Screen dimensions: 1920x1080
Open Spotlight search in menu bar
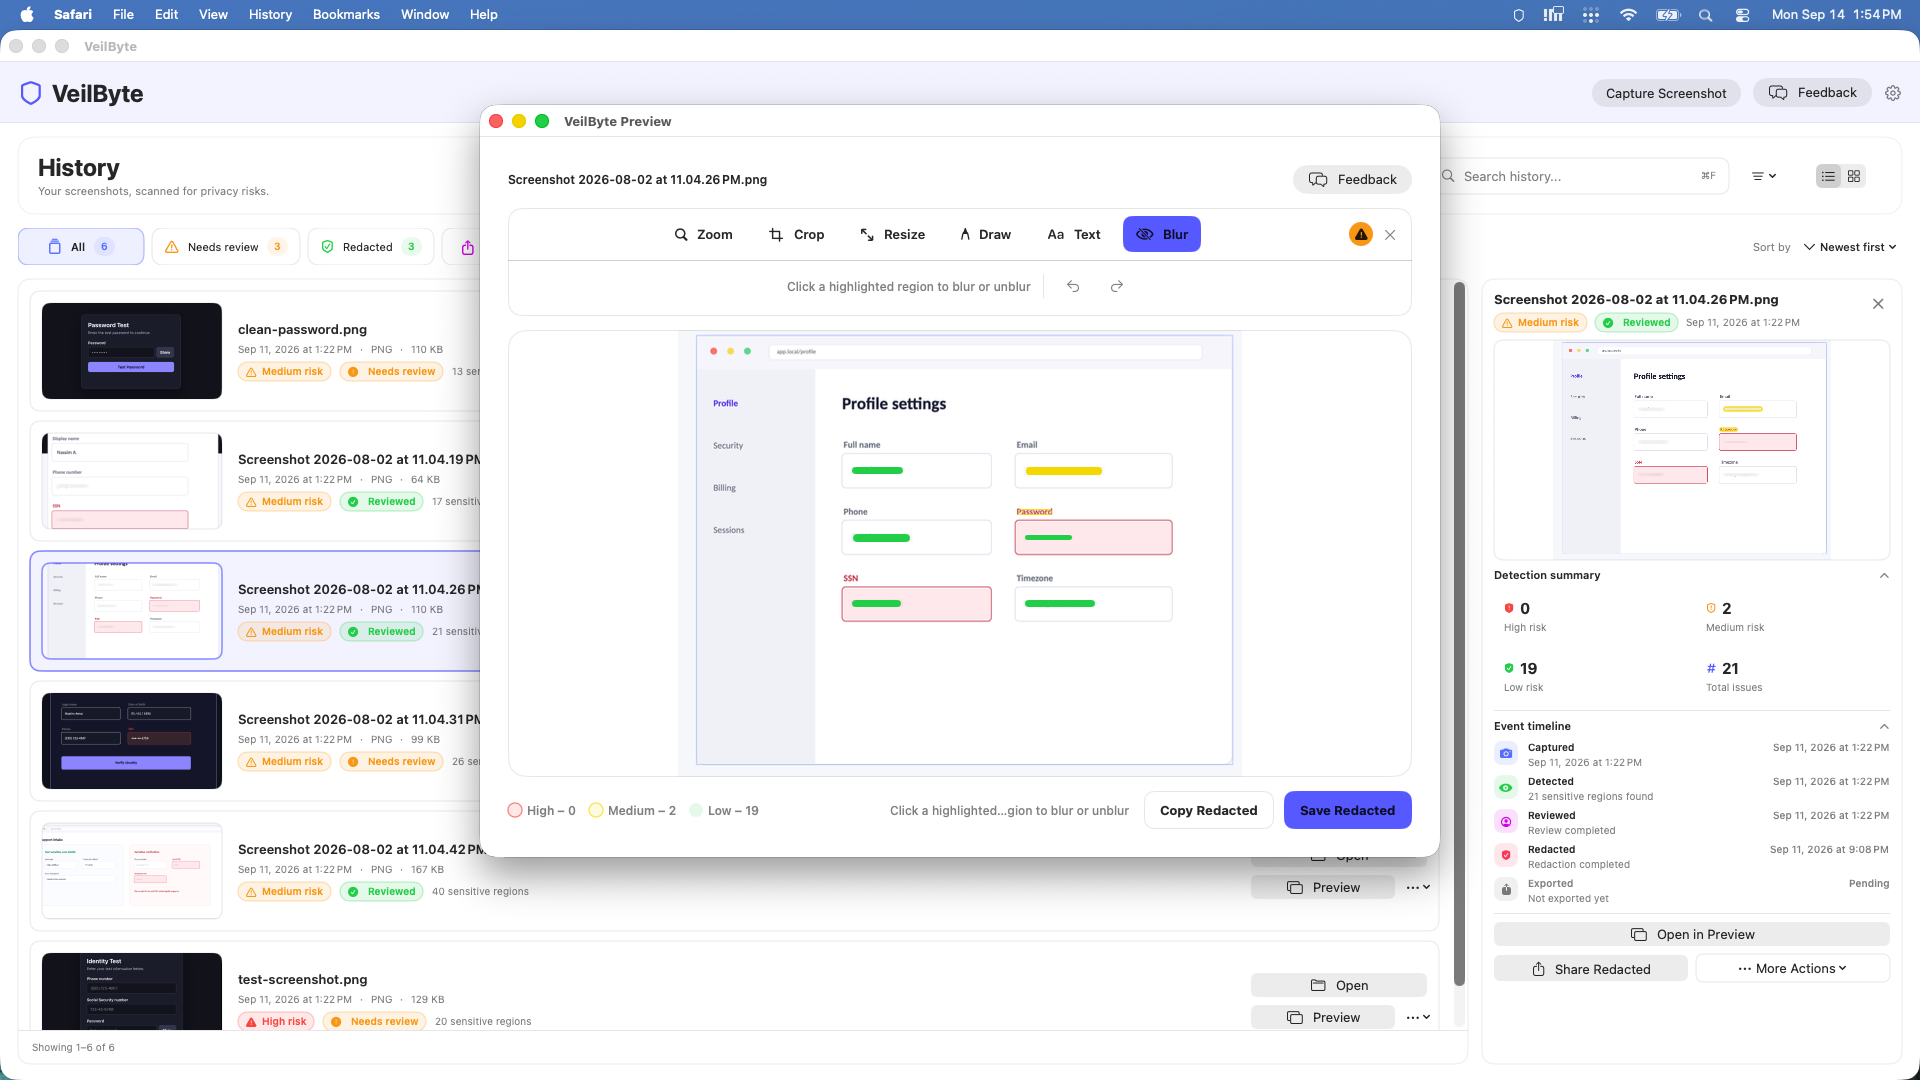pyautogui.click(x=1705, y=14)
